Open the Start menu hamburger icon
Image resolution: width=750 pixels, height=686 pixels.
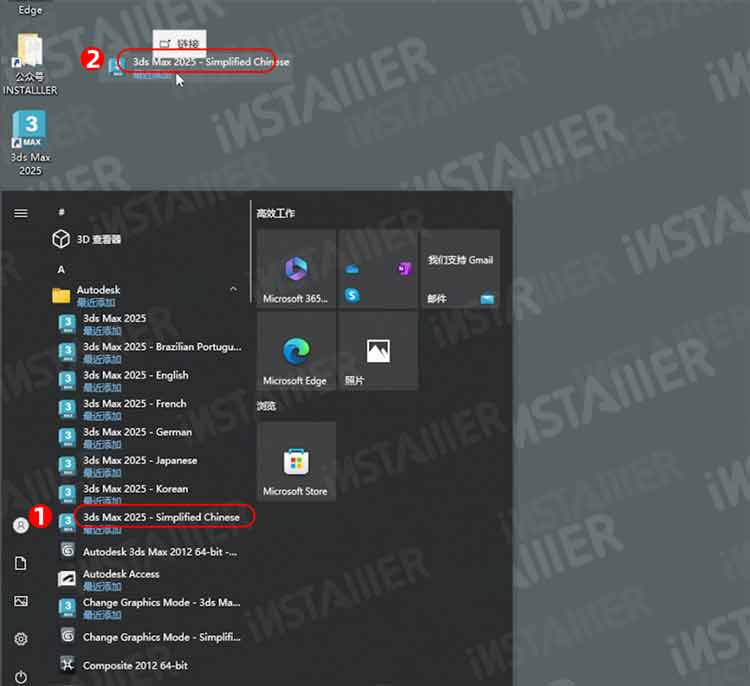[21, 213]
